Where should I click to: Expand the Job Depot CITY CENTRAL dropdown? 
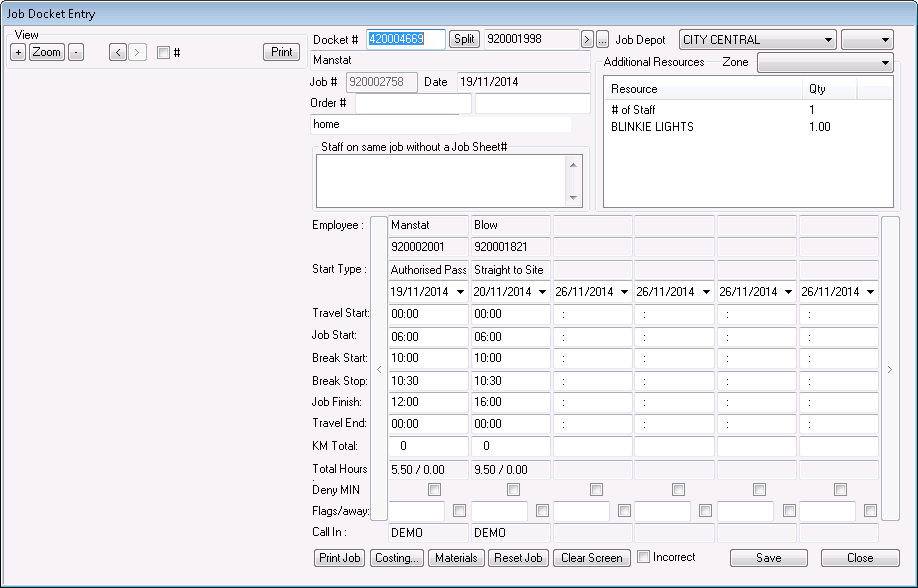[828, 40]
